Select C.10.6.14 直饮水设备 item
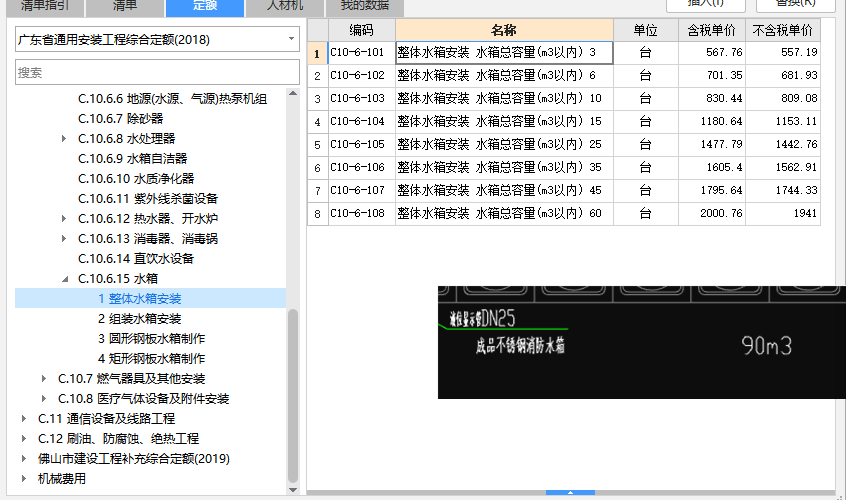The height and width of the screenshot is (500, 846). (136, 258)
